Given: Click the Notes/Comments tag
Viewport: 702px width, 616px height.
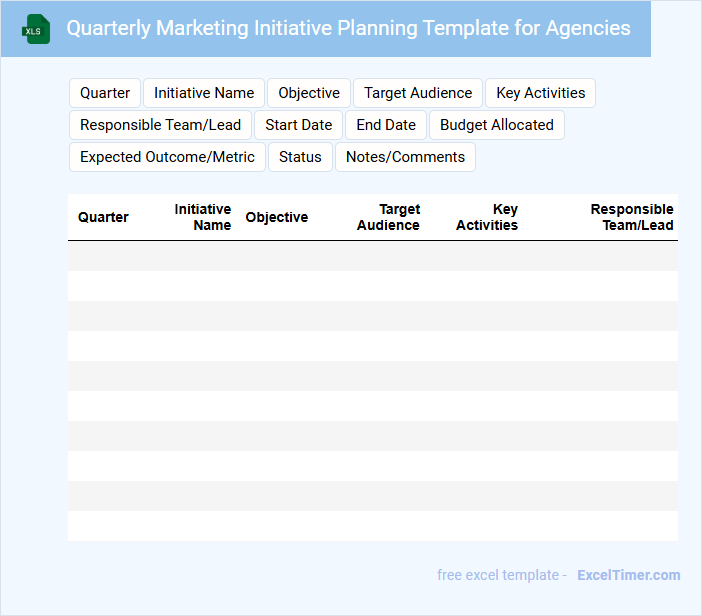Looking at the screenshot, I should pos(405,157).
